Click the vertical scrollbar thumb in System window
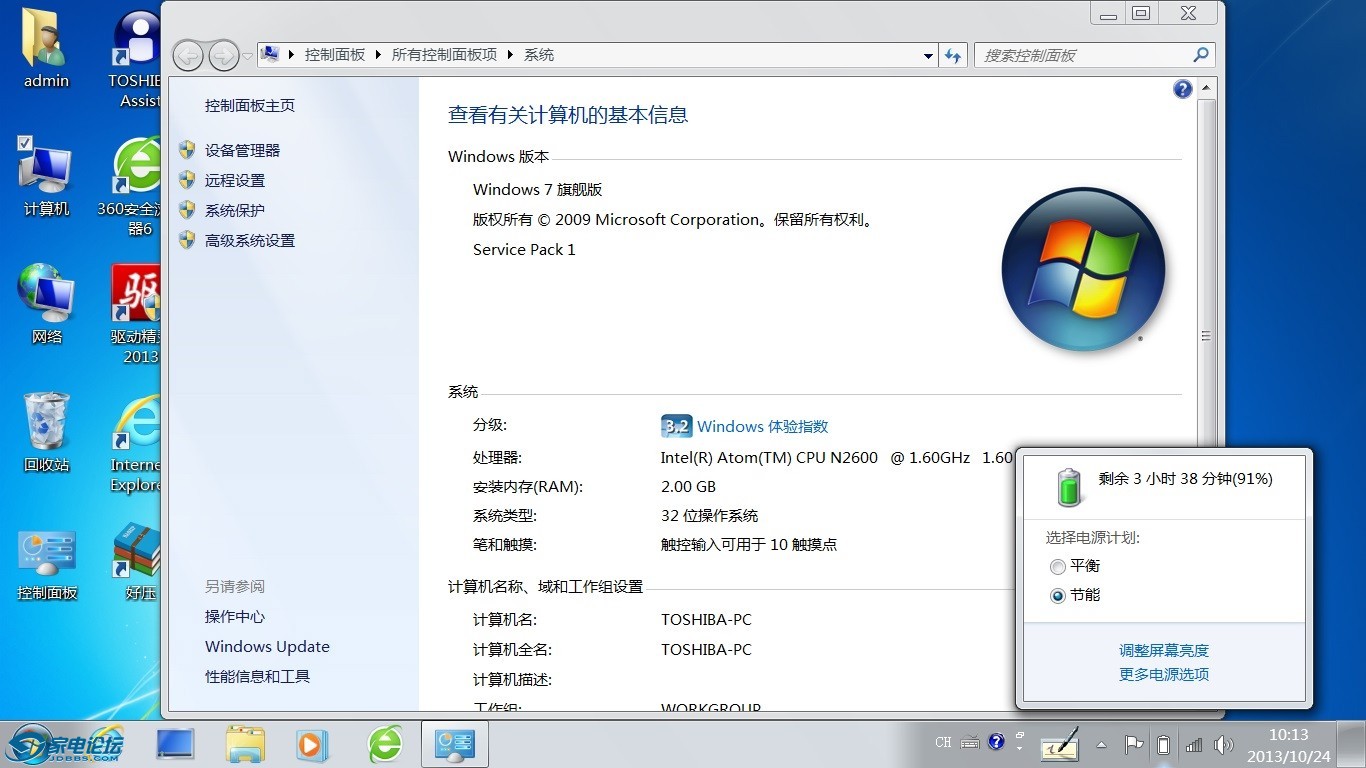 1206,337
